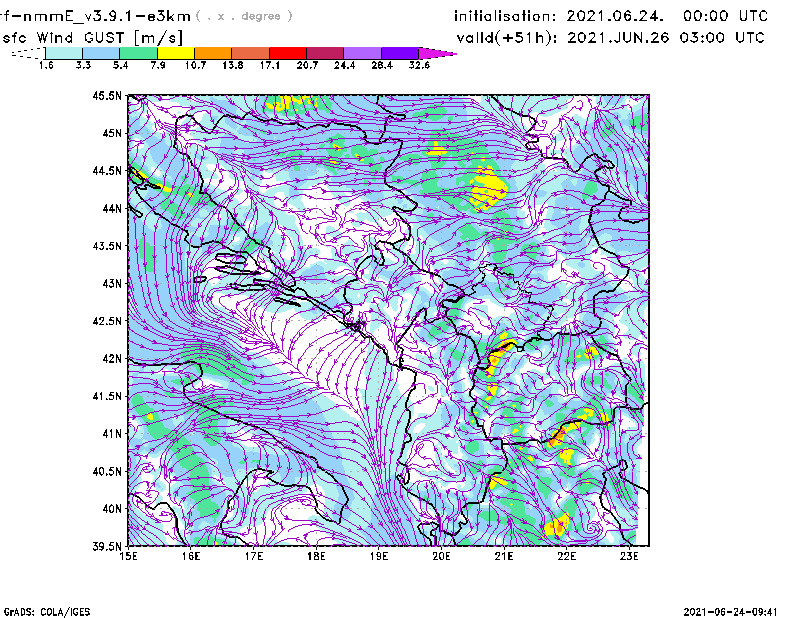Click the '41N' latitude label
This screenshot has height=618, width=800.
112,433
